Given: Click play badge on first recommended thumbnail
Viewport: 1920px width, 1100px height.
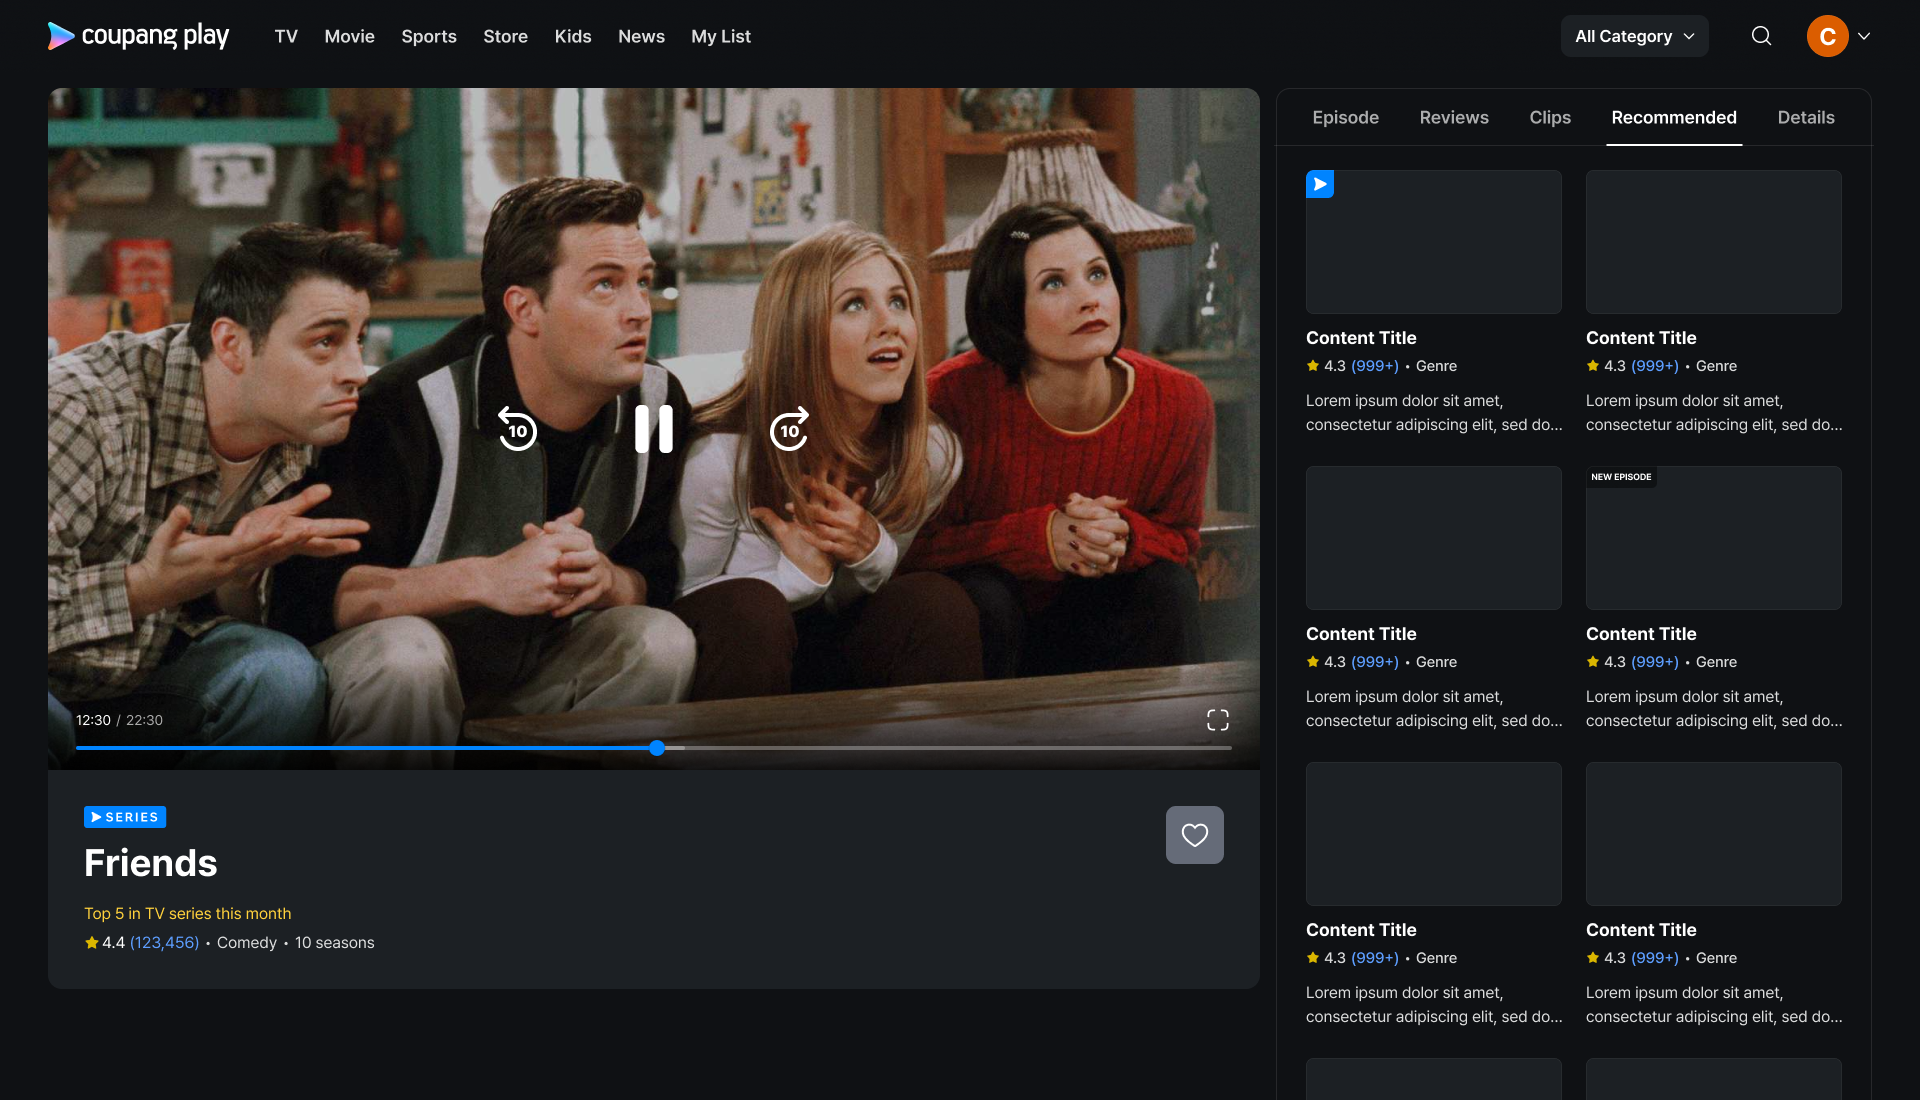Looking at the screenshot, I should 1319,184.
